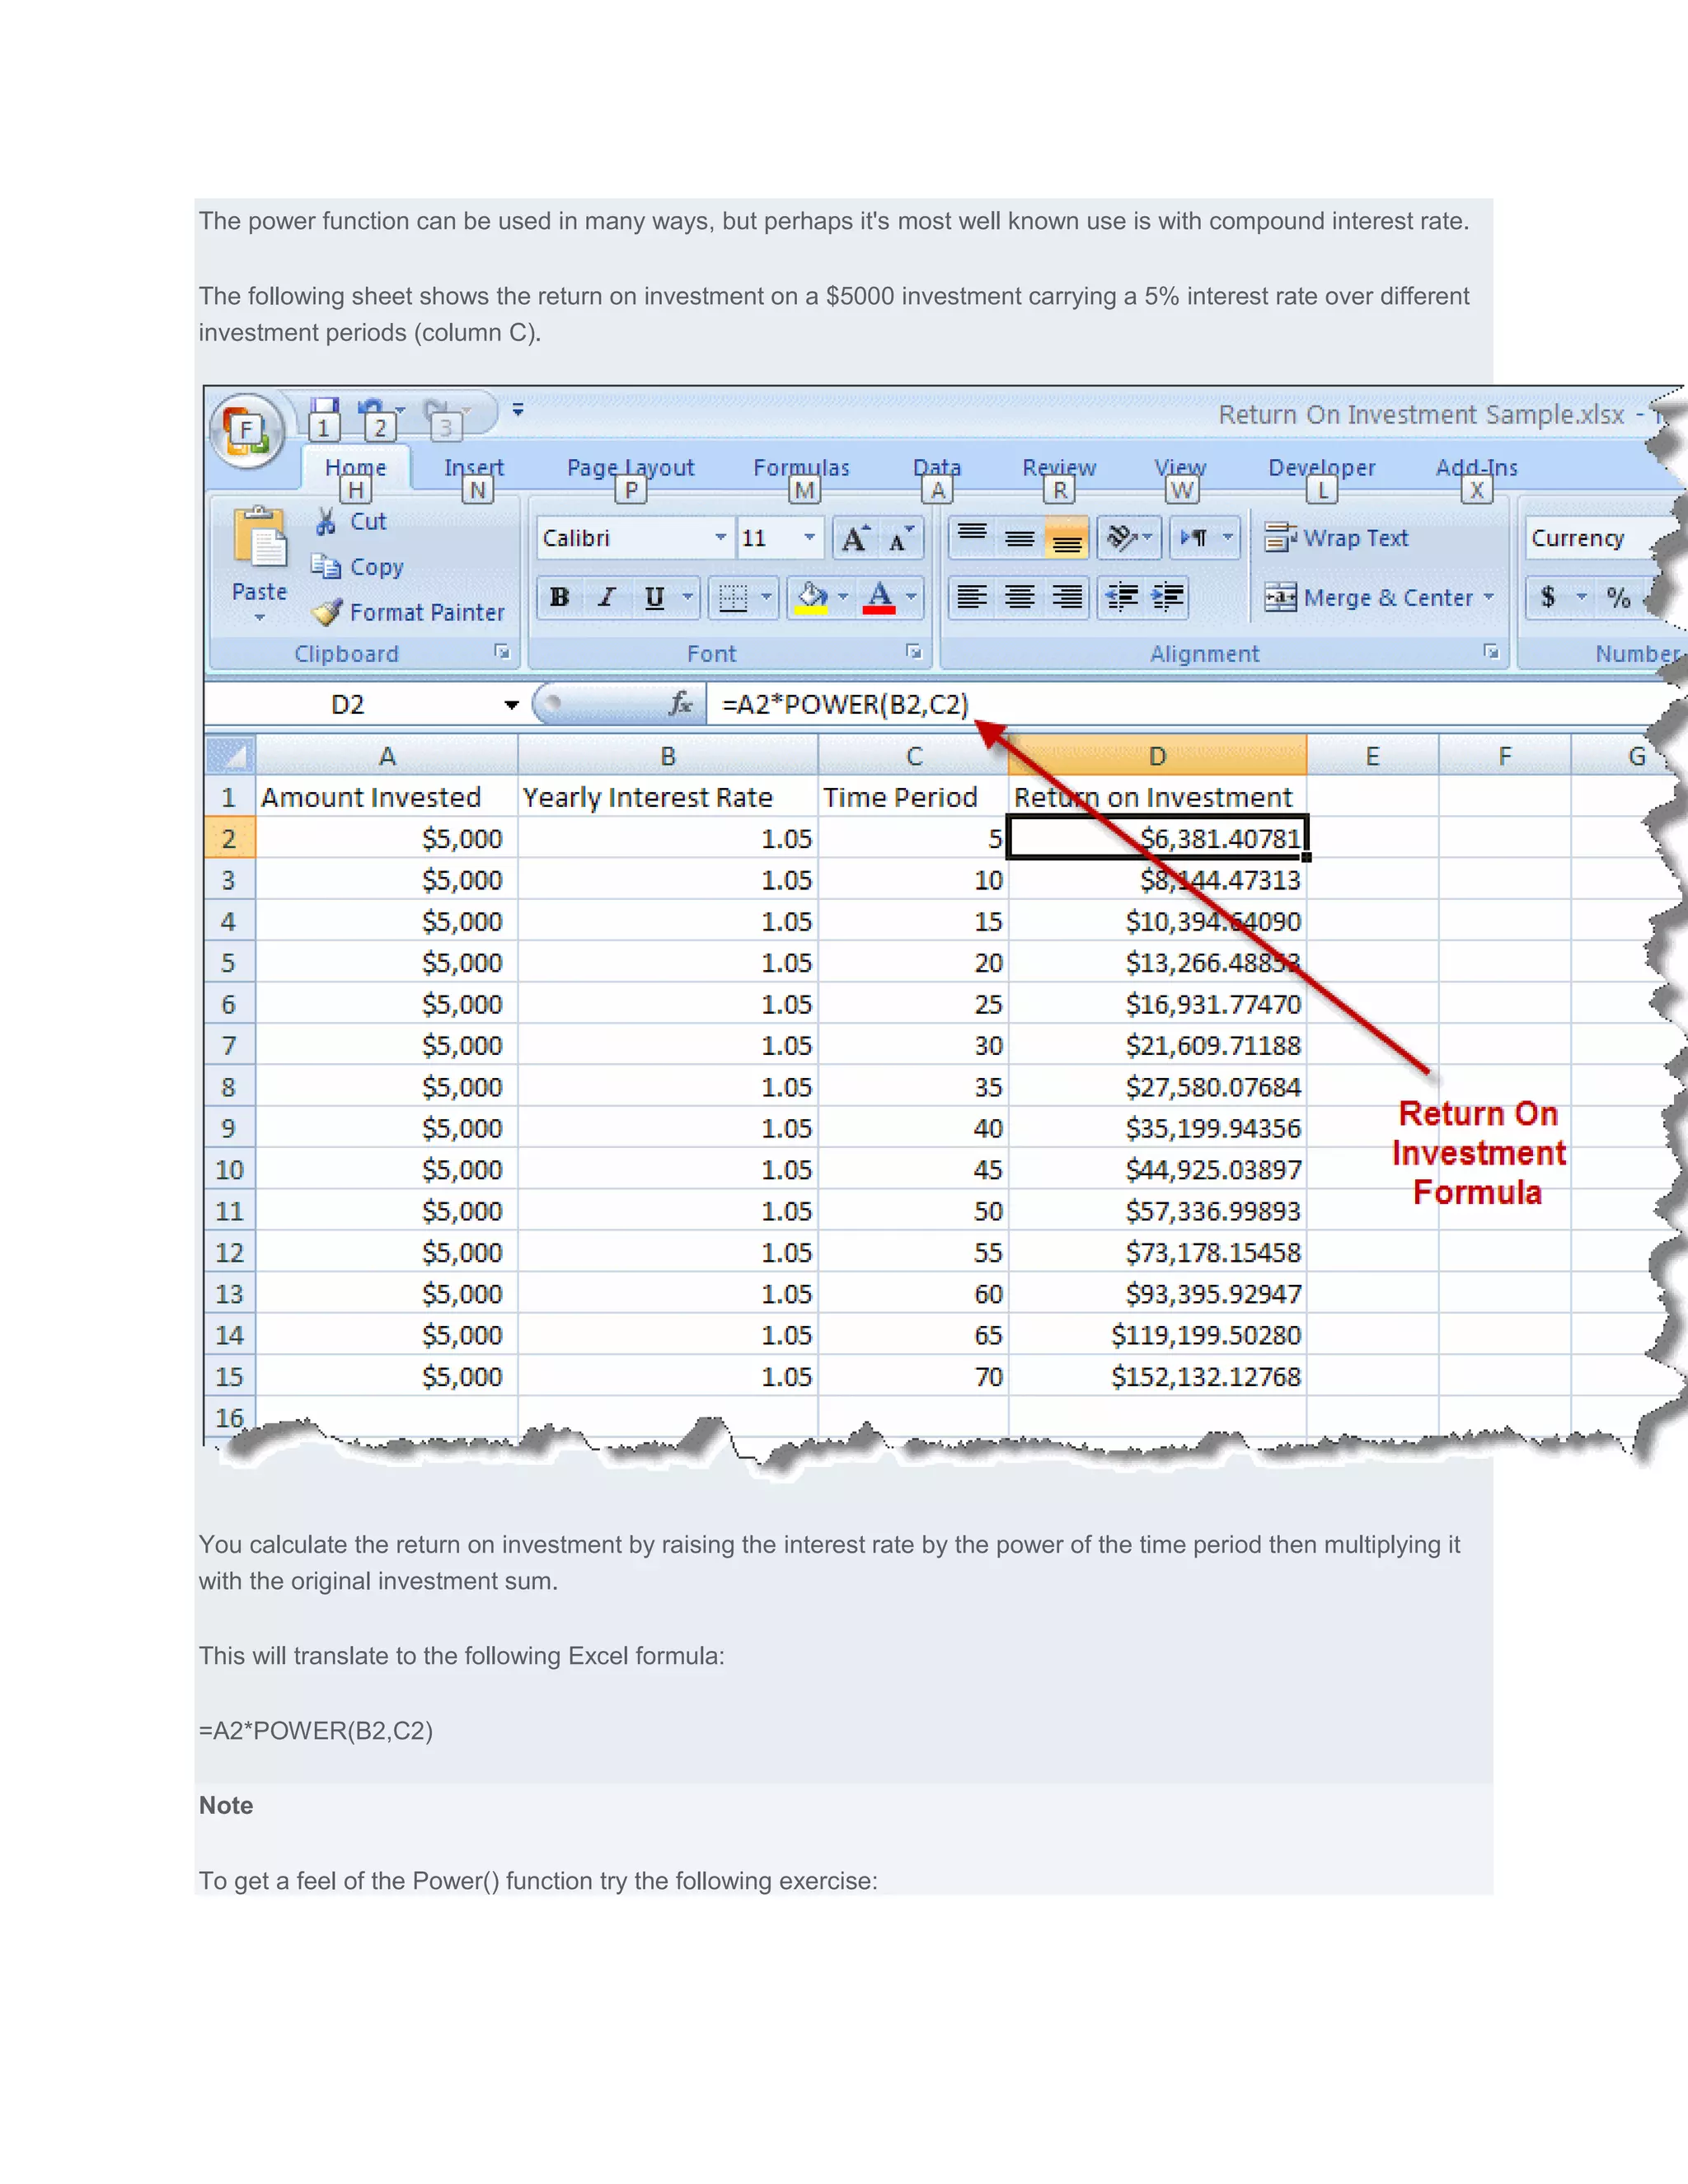Expand the Merge & Center options arrow
1688x2184 pixels.
click(x=1488, y=597)
